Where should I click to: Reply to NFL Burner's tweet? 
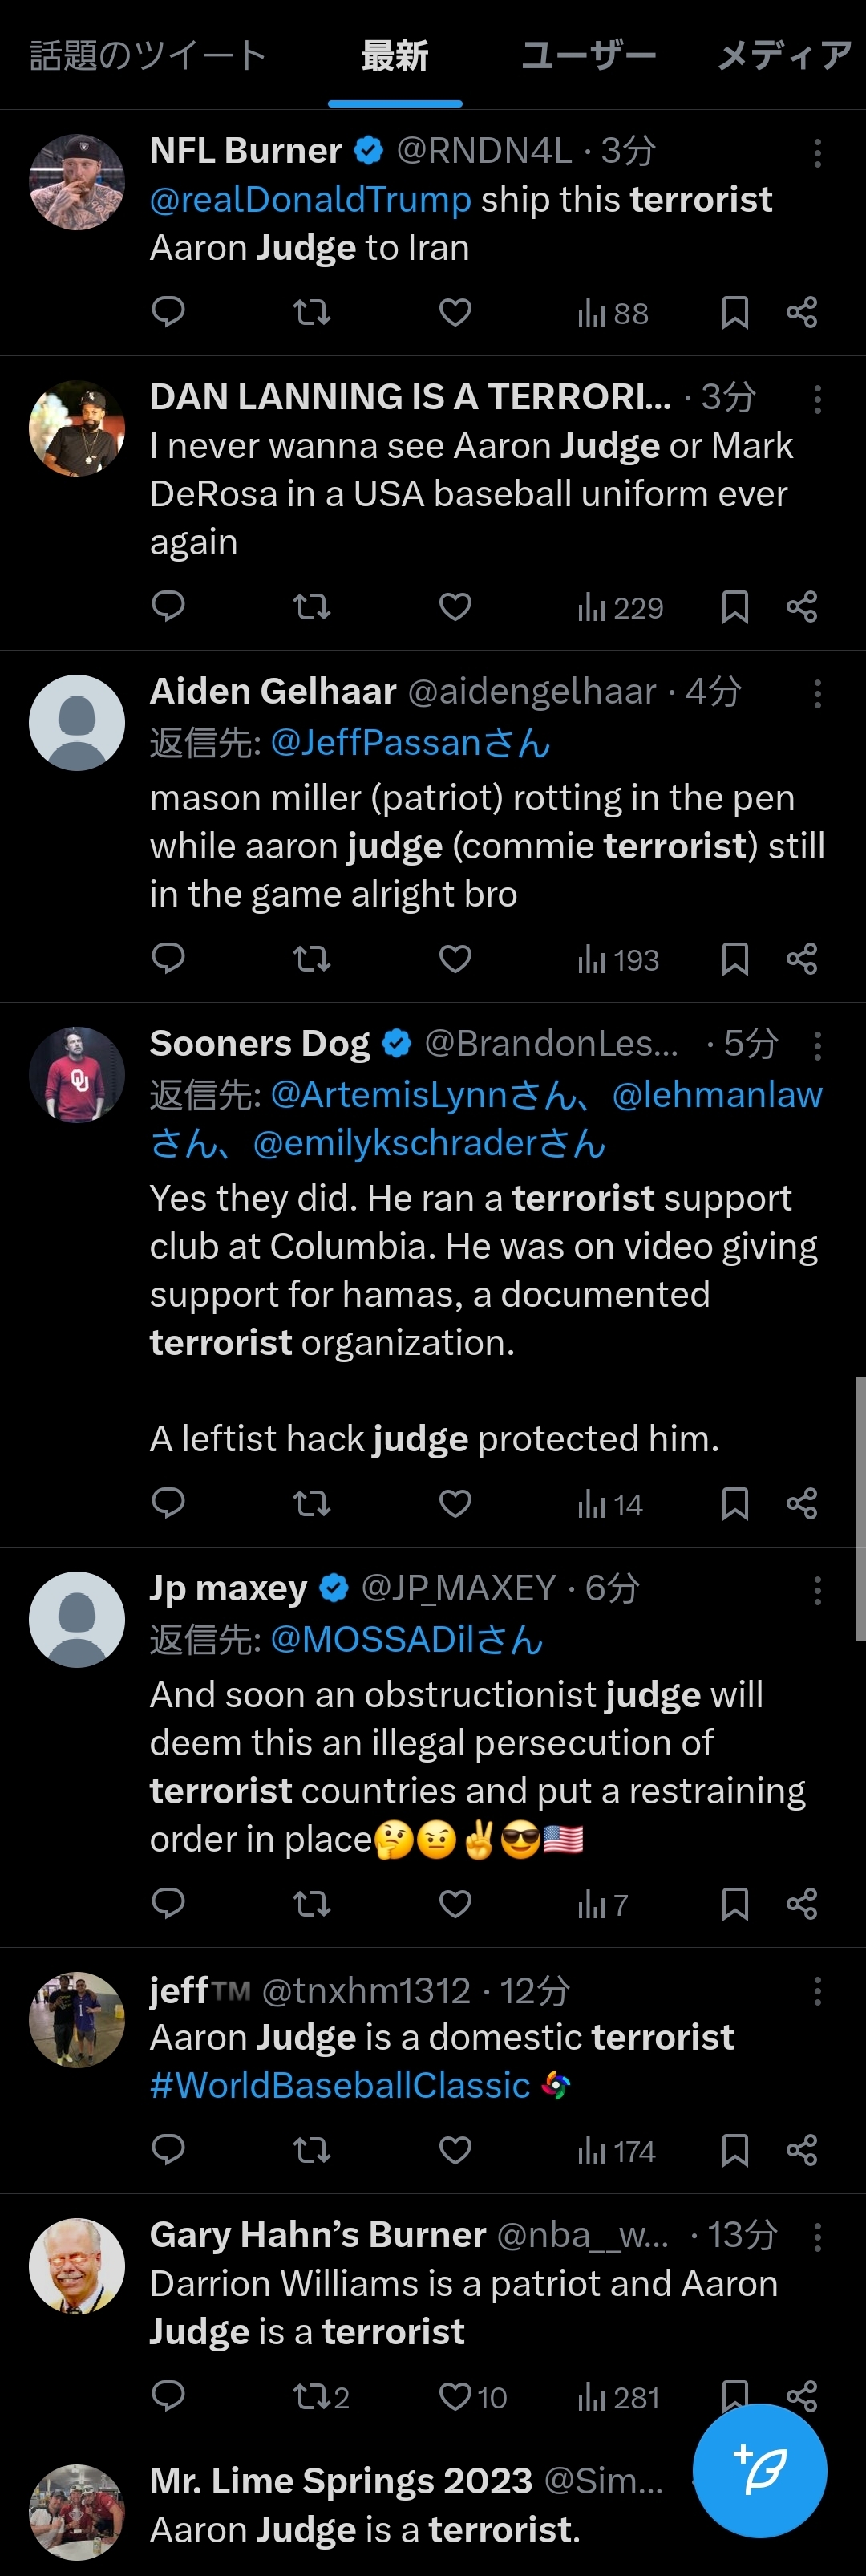coord(168,312)
